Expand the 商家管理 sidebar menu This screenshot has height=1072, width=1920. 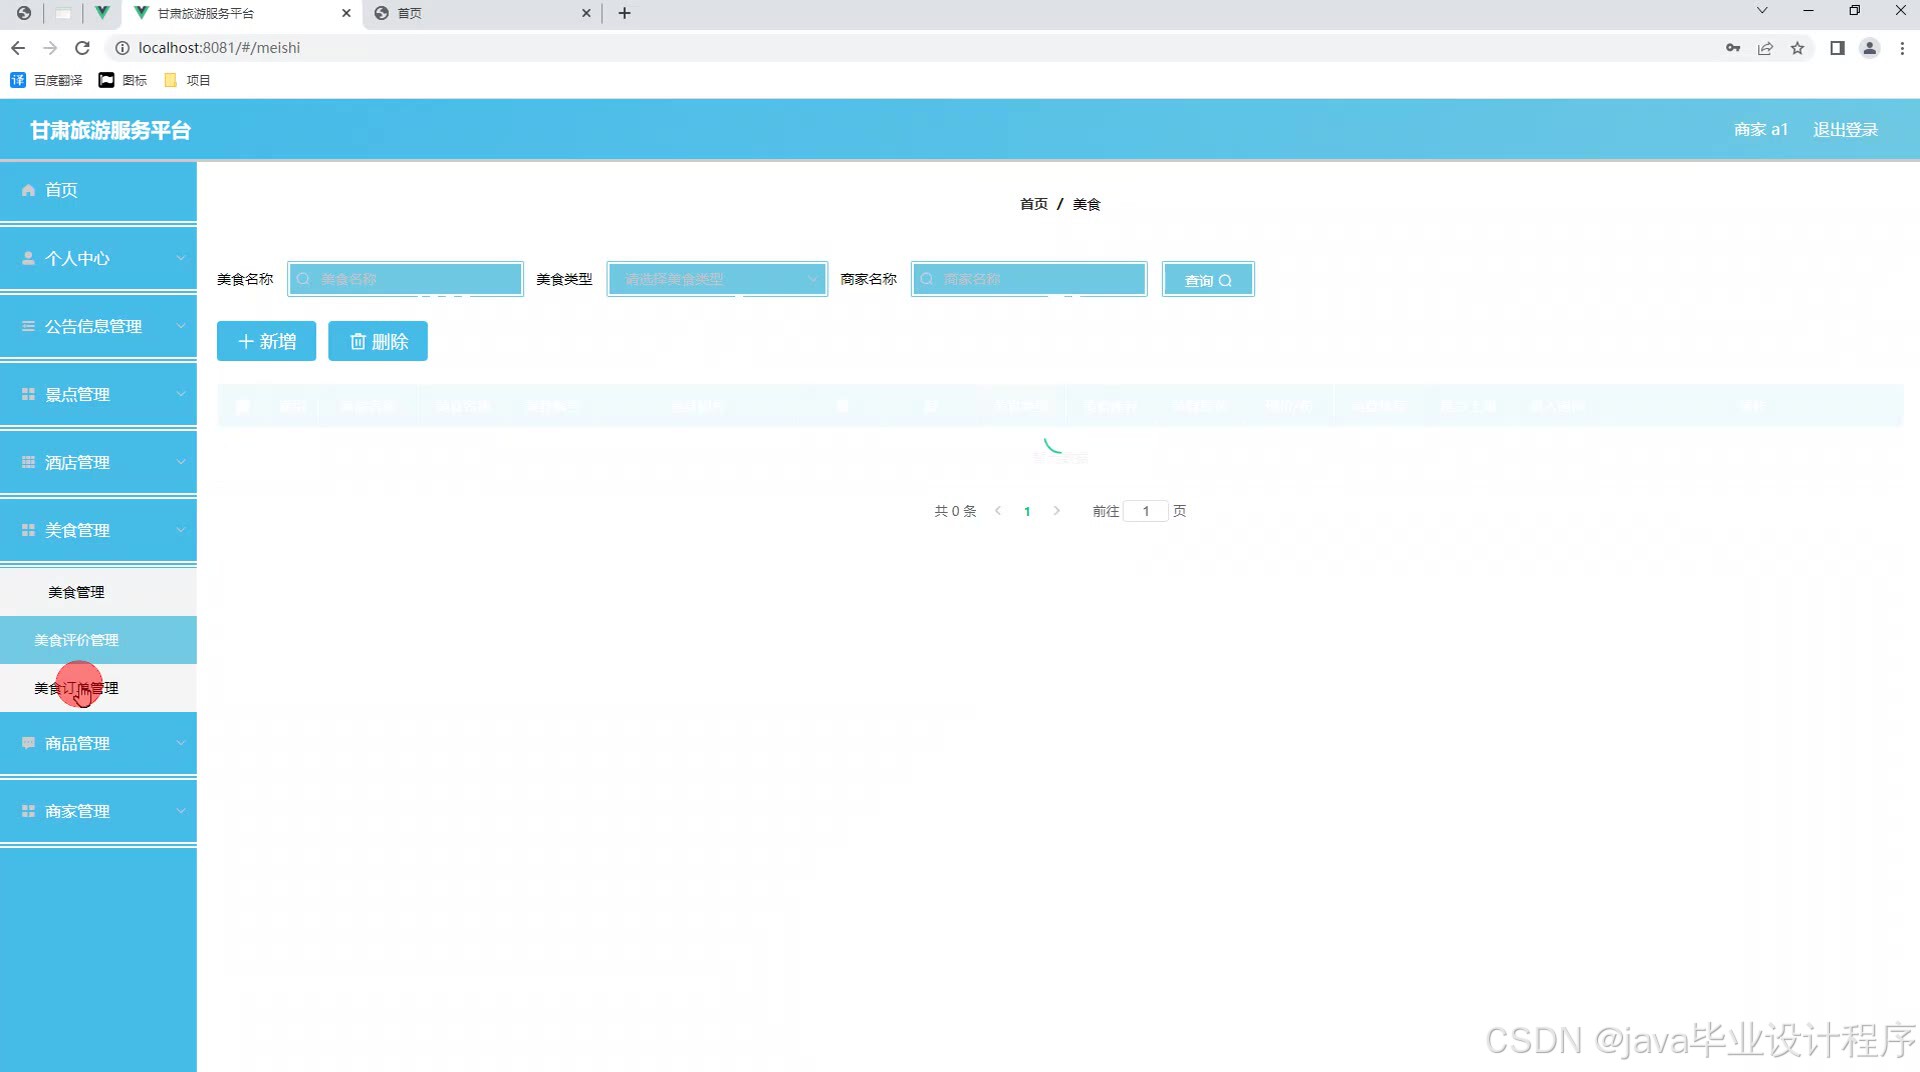tap(98, 811)
